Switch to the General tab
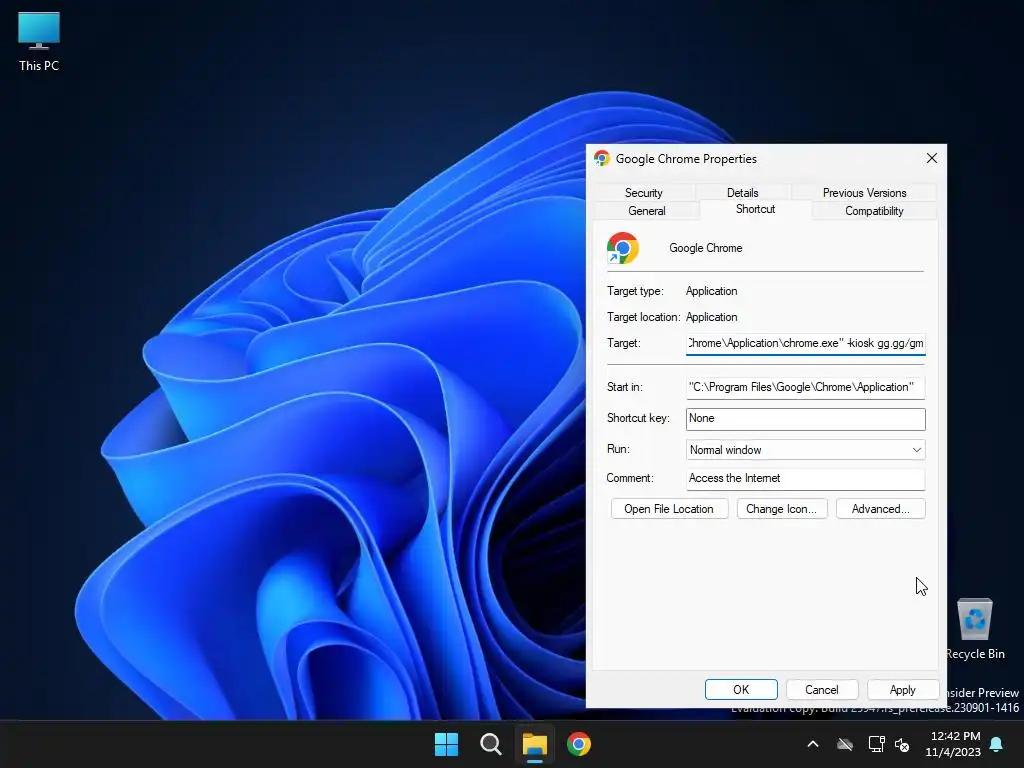The width and height of the screenshot is (1024, 768). coord(647,211)
